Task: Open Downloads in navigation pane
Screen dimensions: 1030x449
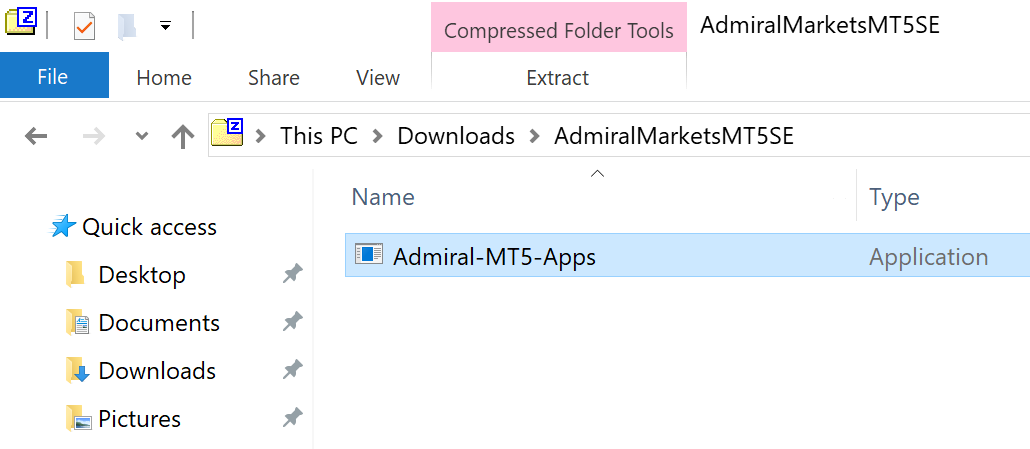Action: click(157, 371)
